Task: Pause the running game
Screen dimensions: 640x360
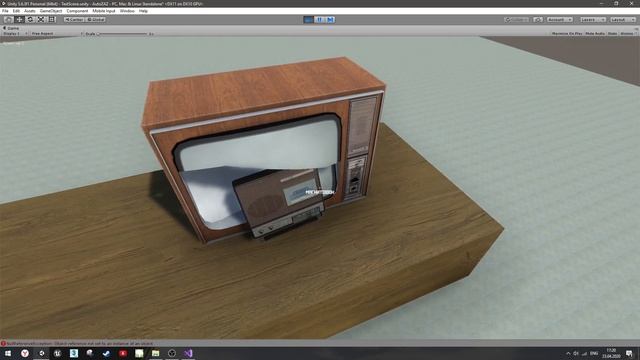Action: pyautogui.click(x=320, y=20)
